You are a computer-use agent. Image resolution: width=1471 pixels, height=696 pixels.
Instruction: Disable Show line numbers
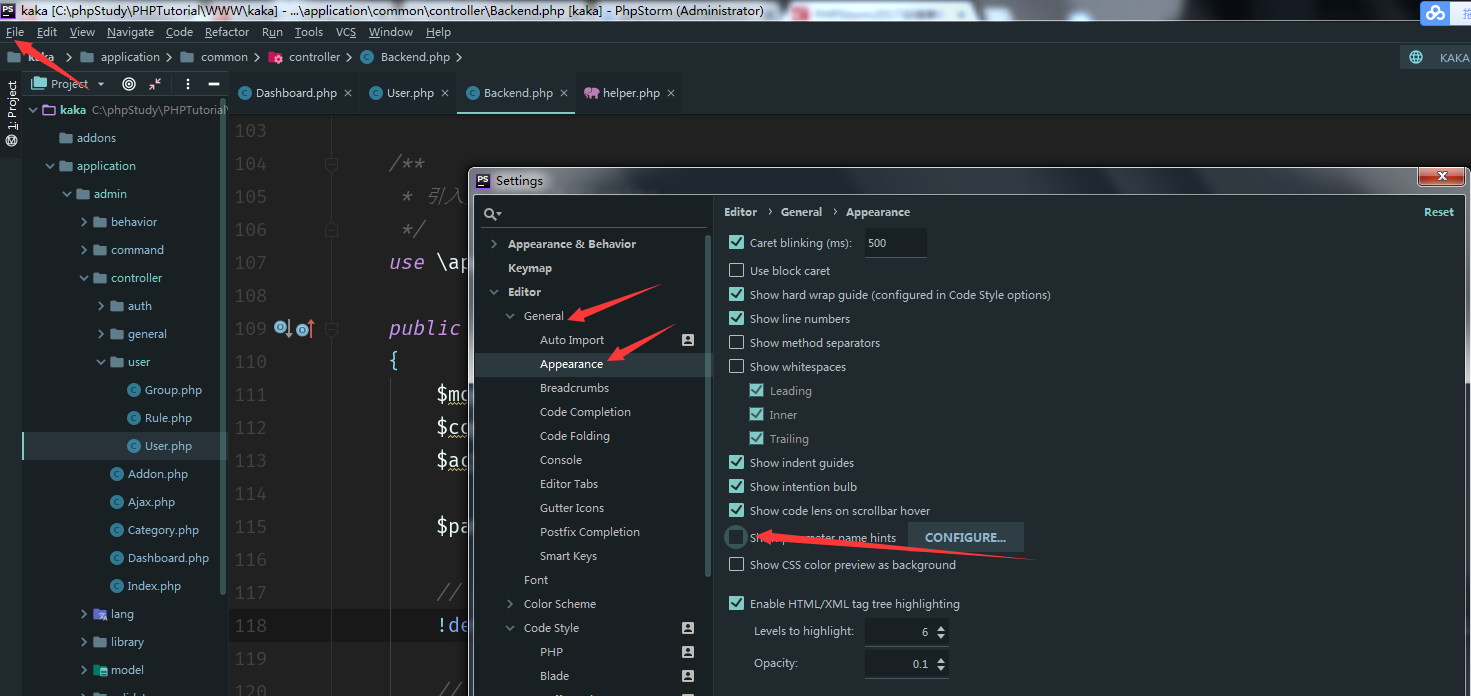(737, 318)
